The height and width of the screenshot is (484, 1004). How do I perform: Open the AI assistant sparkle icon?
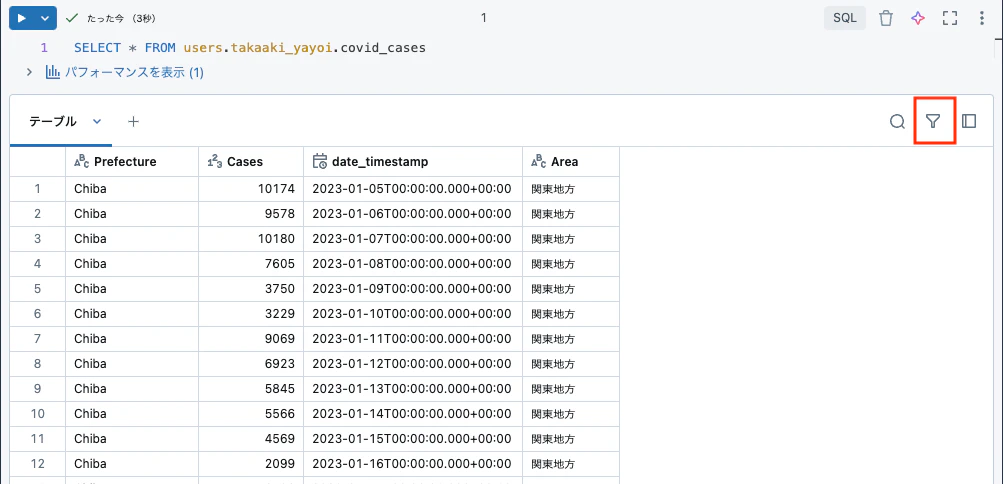pos(918,18)
